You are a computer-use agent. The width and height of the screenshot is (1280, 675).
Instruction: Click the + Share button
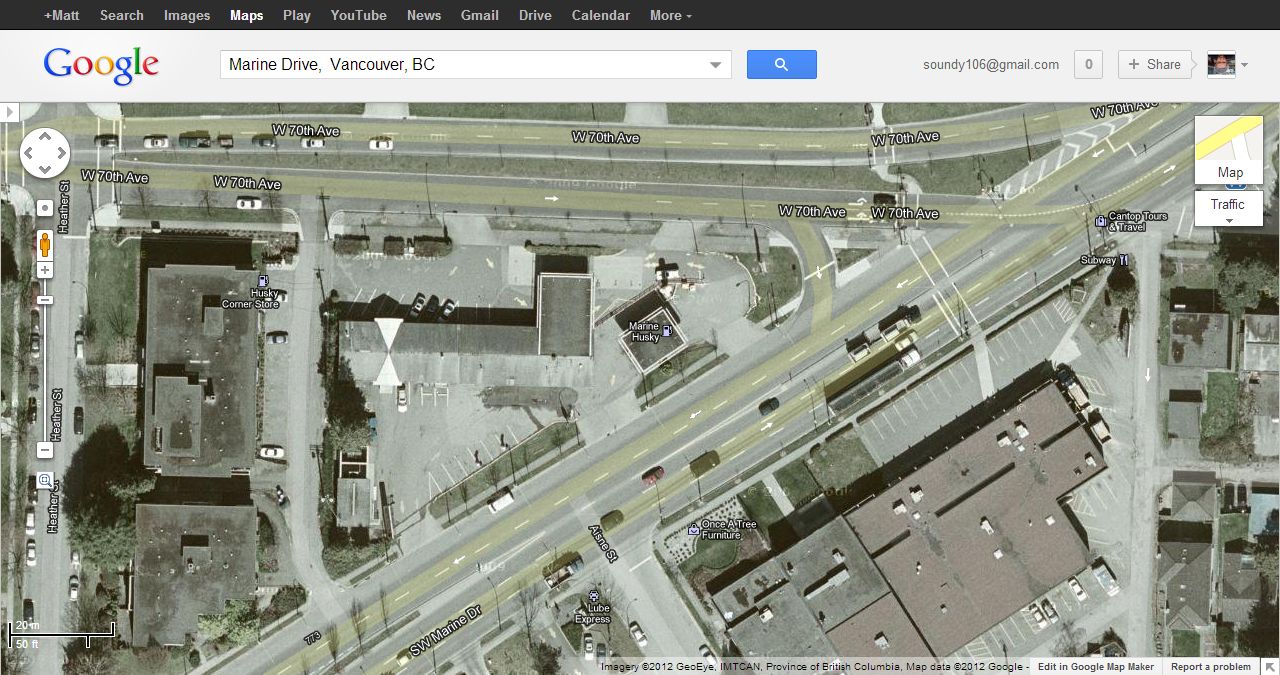coord(1154,65)
